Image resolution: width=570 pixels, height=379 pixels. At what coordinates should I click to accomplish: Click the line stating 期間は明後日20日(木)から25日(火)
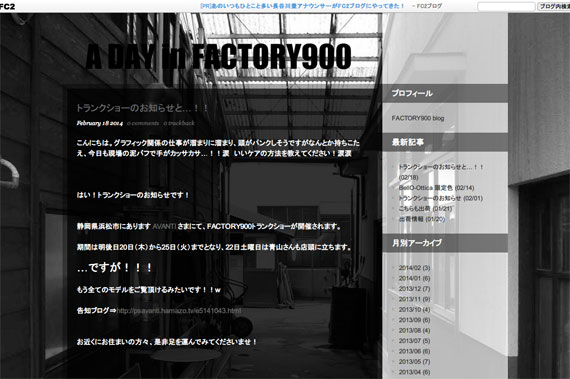pyautogui.click(x=214, y=247)
